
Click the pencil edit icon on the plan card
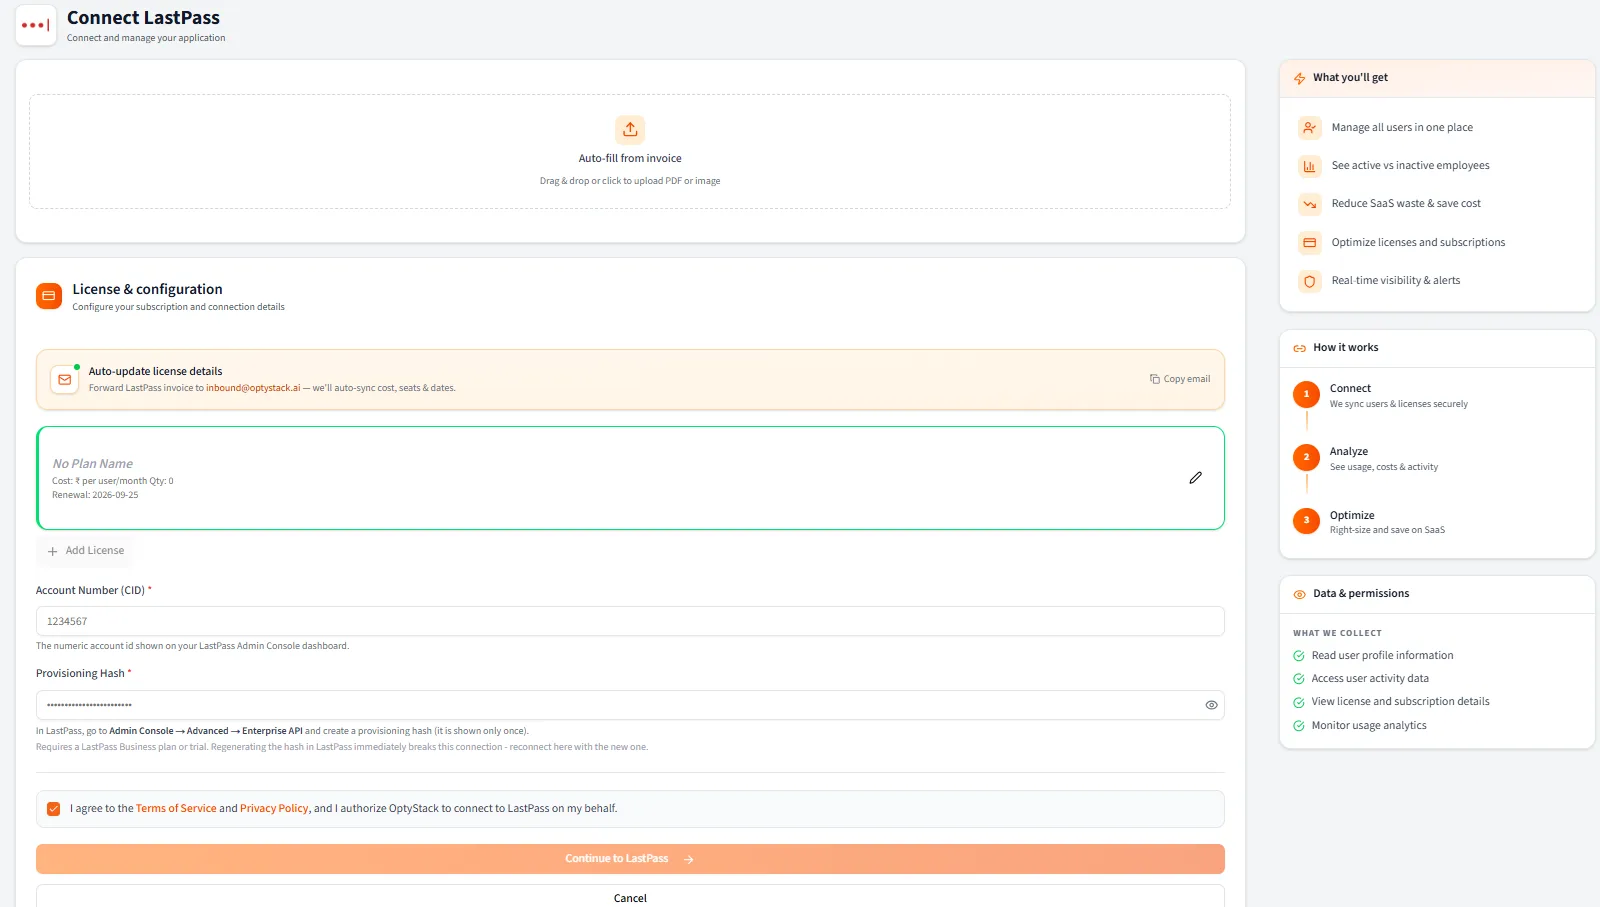coord(1195,478)
